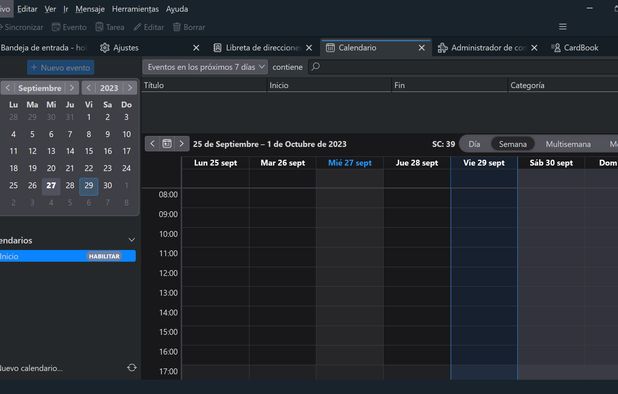Viewport: 618px width, 394px height.
Task: Open the Mensaje menu
Action: 90,9
